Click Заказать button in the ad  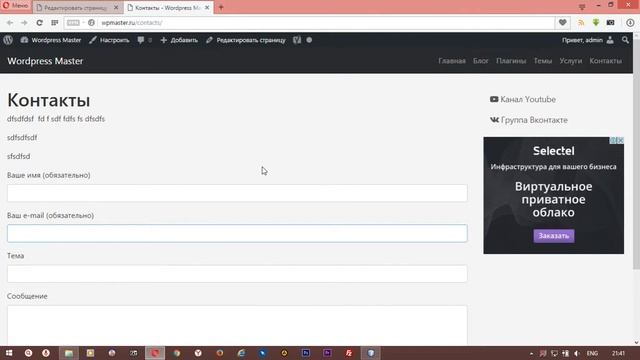click(553, 236)
